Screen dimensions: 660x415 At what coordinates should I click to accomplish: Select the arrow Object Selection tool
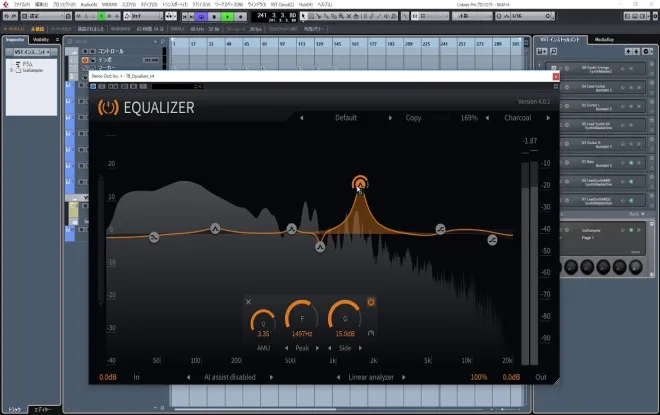[x=303, y=16]
